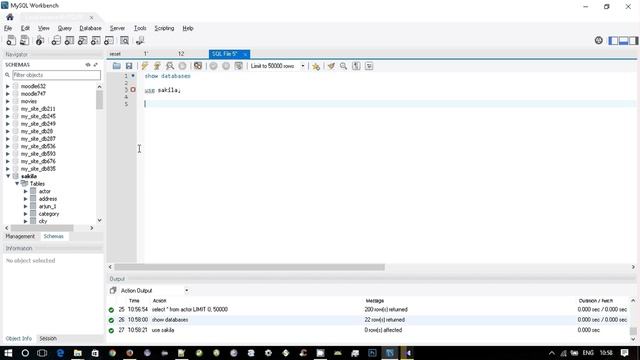Click the create new table icon
Screen dimensions: 640x360
[69, 40]
